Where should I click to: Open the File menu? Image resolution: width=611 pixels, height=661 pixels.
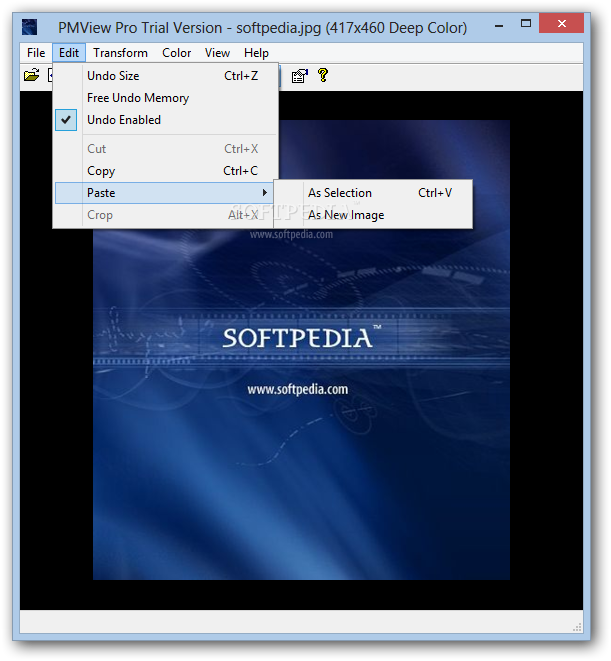coord(36,53)
